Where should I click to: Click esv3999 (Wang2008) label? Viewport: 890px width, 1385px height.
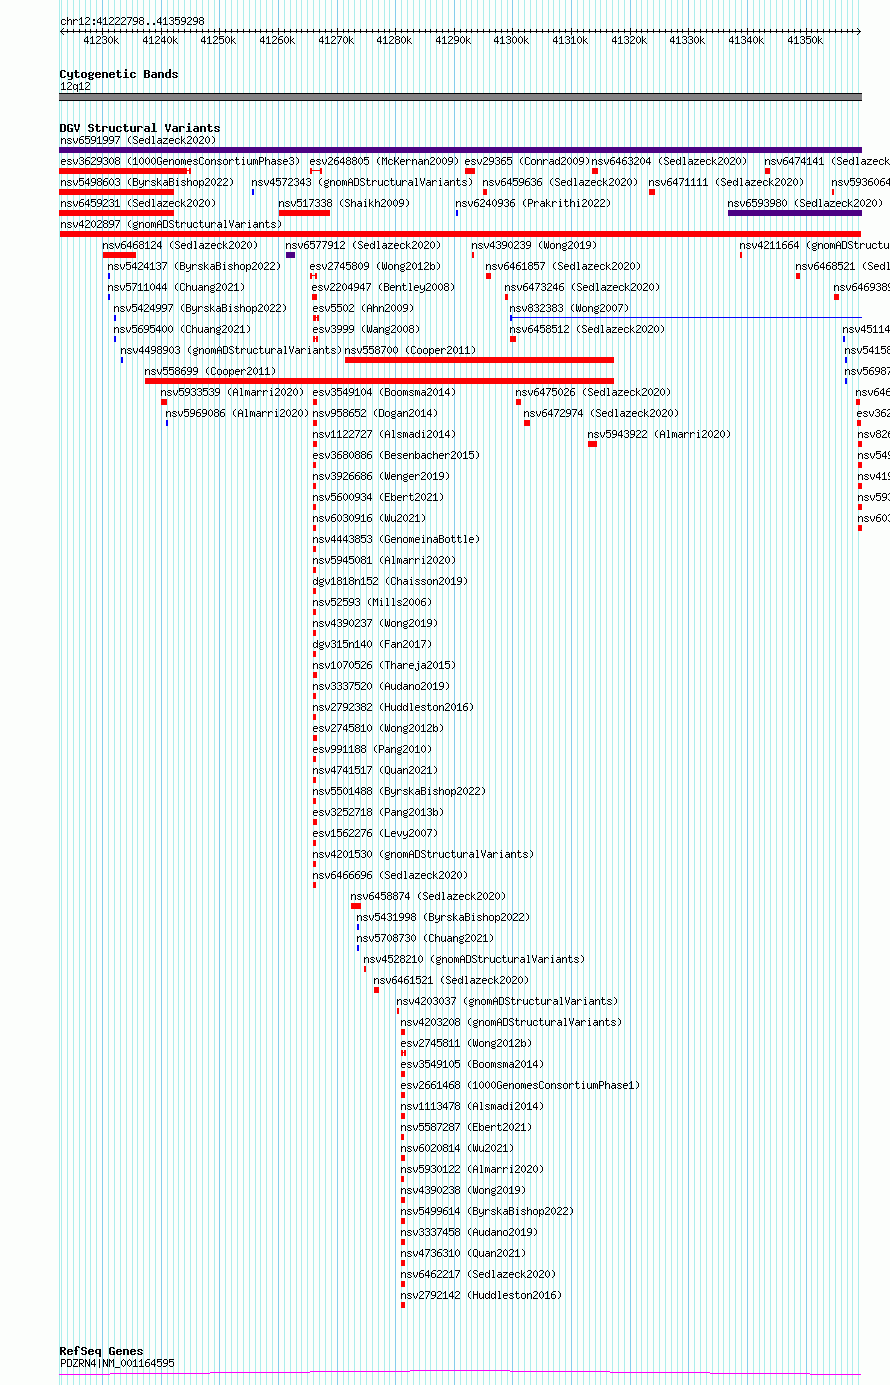[x=364, y=329]
